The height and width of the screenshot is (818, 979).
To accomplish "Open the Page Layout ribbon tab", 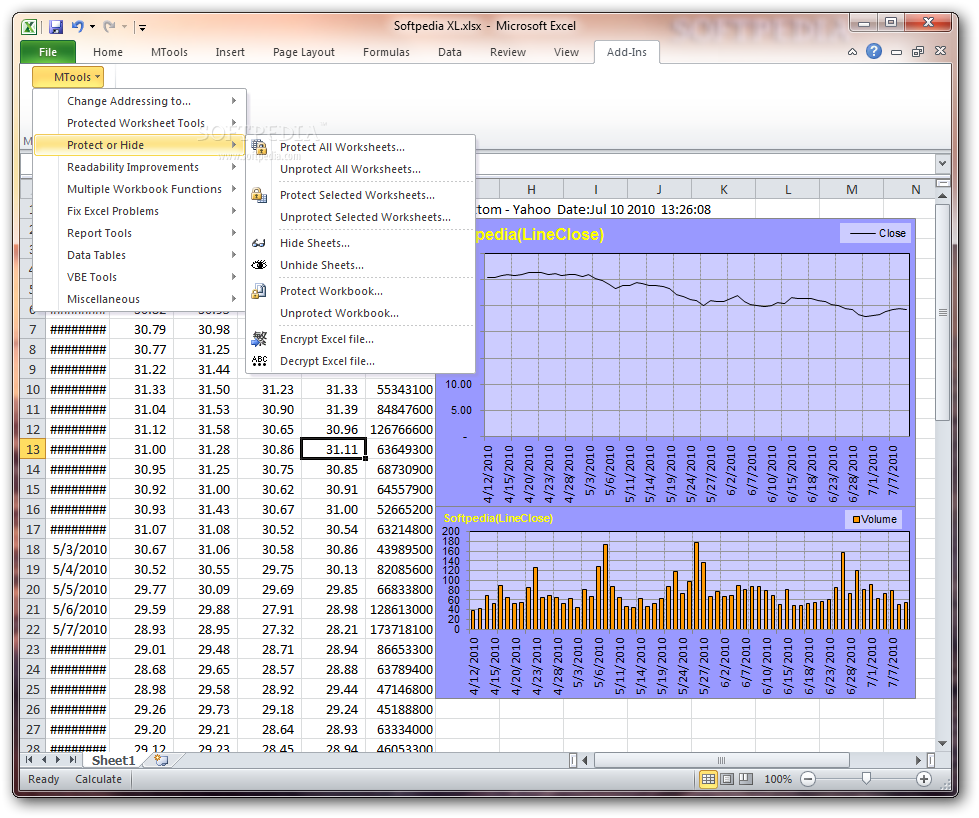I will pos(304,52).
